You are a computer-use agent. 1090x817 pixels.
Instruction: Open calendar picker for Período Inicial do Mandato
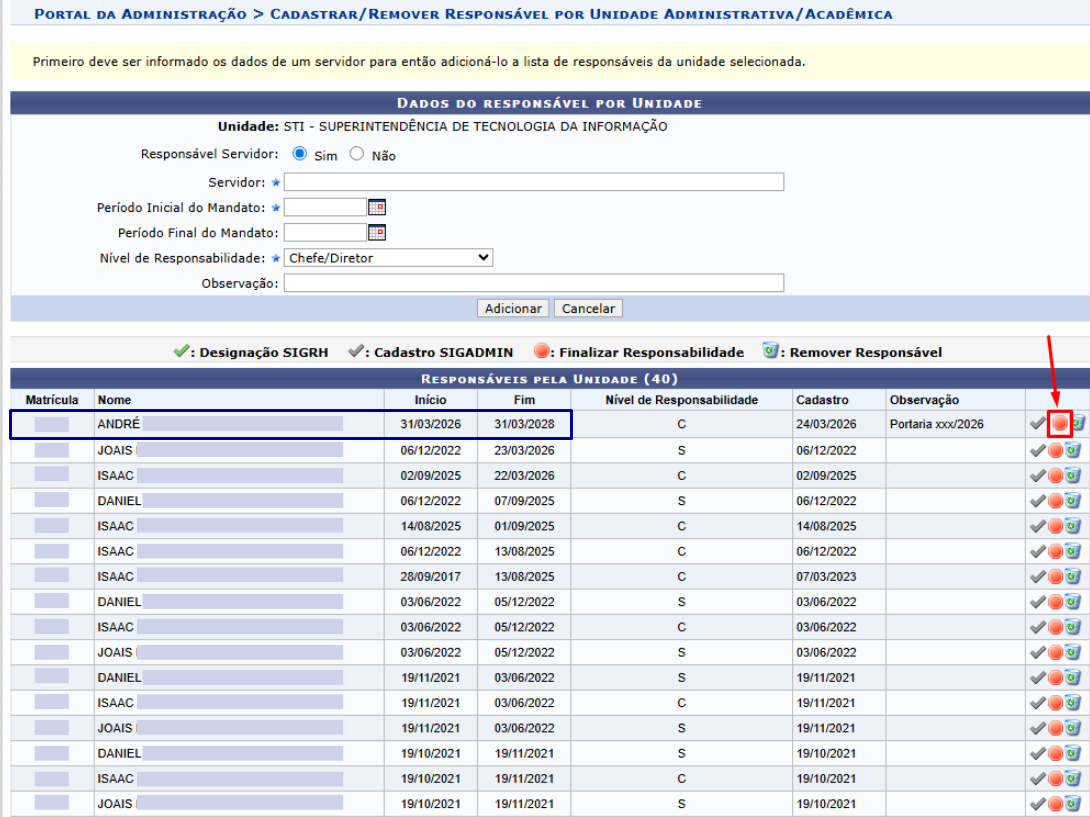coord(376,207)
